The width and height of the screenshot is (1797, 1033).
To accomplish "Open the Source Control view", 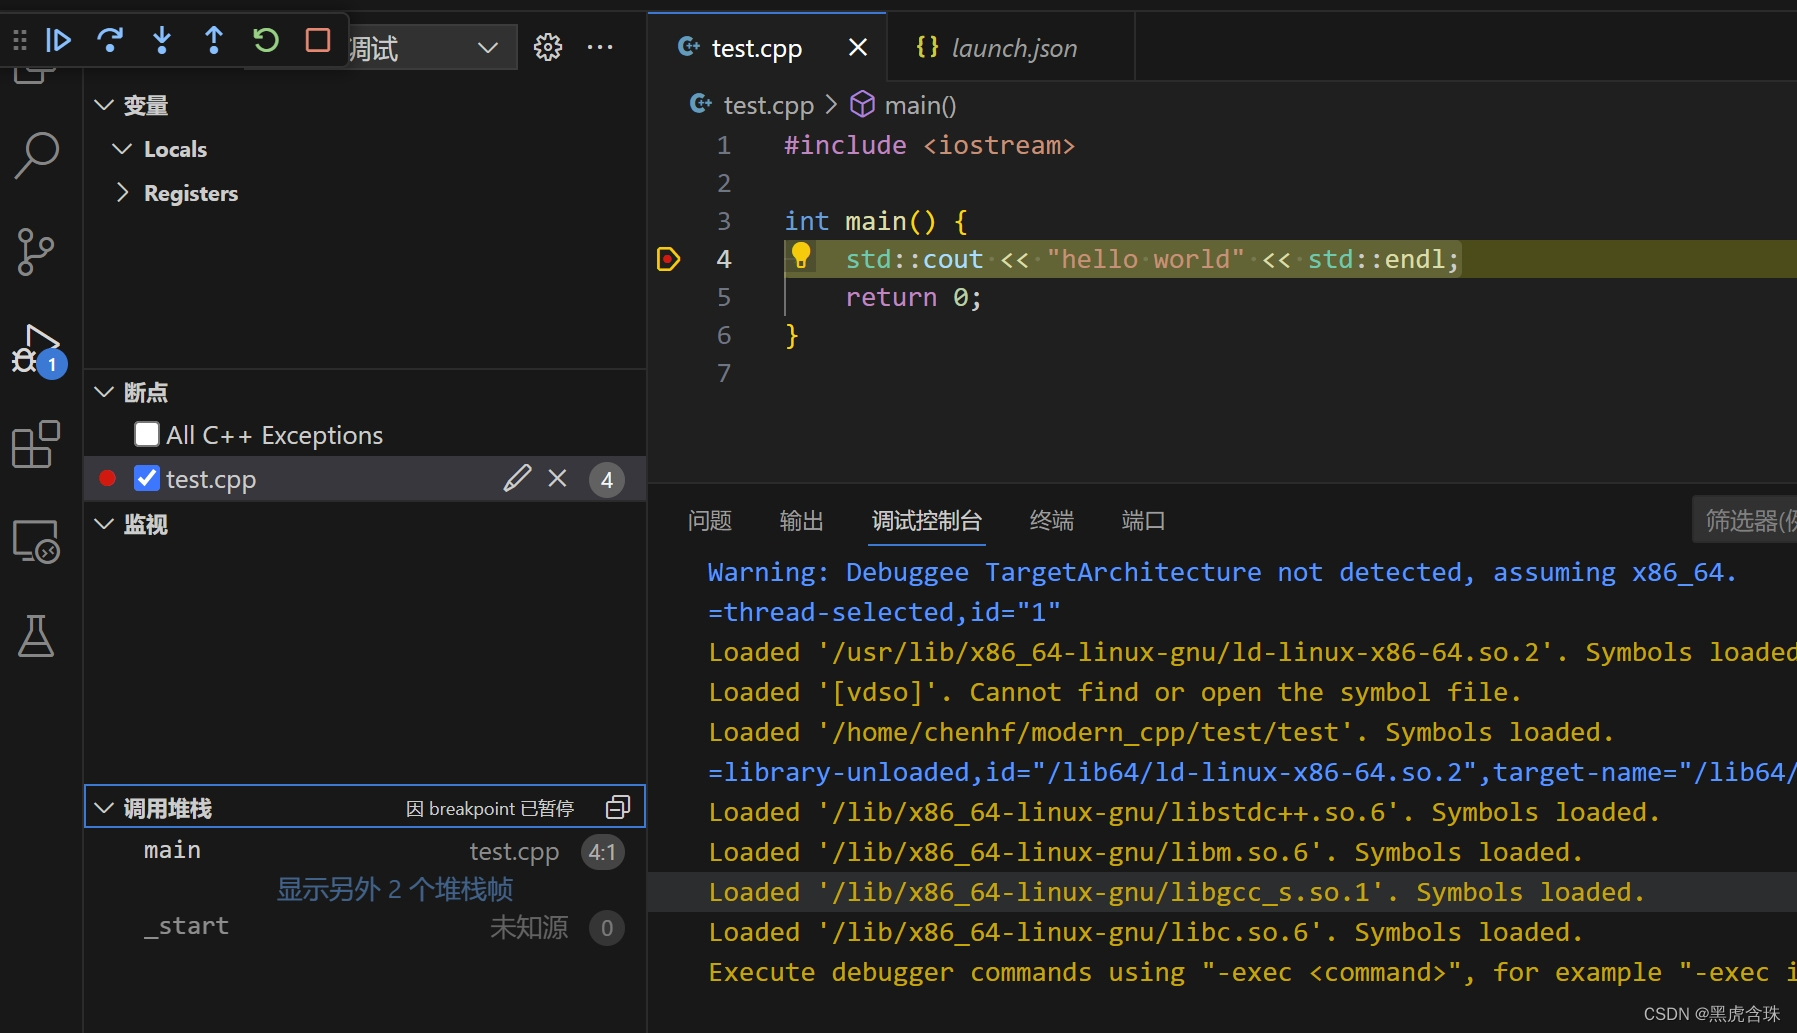I will pyautogui.click(x=37, y=252).
